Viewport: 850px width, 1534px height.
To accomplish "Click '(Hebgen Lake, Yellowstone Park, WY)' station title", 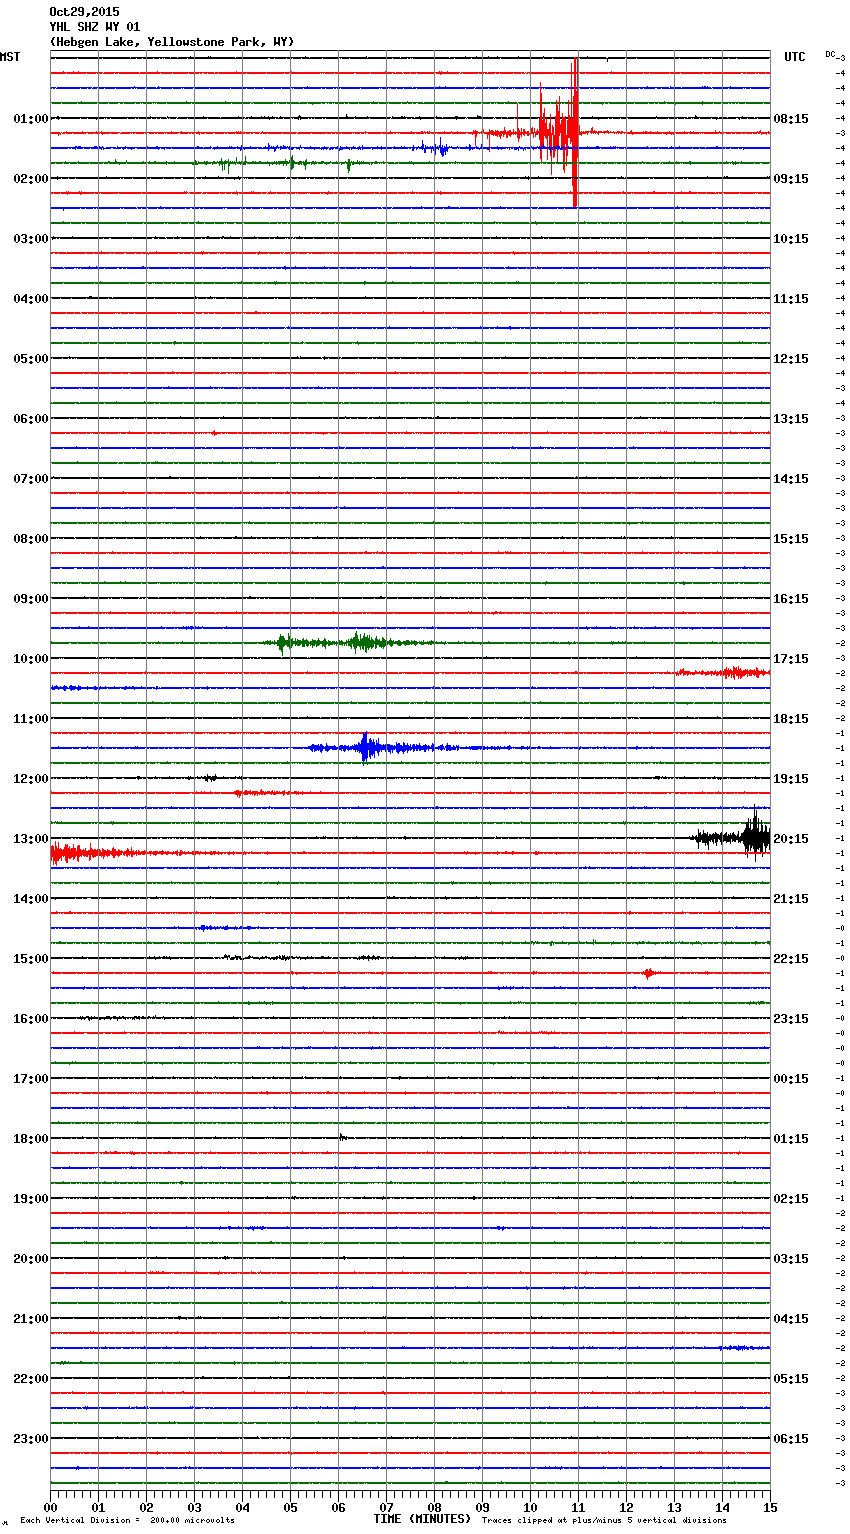I will 171,42.
